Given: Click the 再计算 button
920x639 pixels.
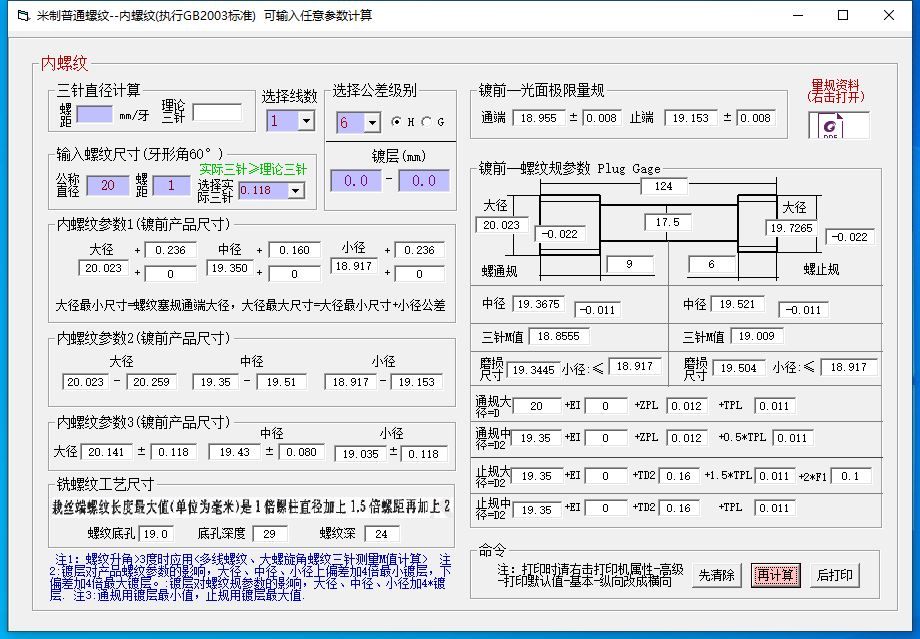Looking at the screenshot, I should click(x=776, y=575).
